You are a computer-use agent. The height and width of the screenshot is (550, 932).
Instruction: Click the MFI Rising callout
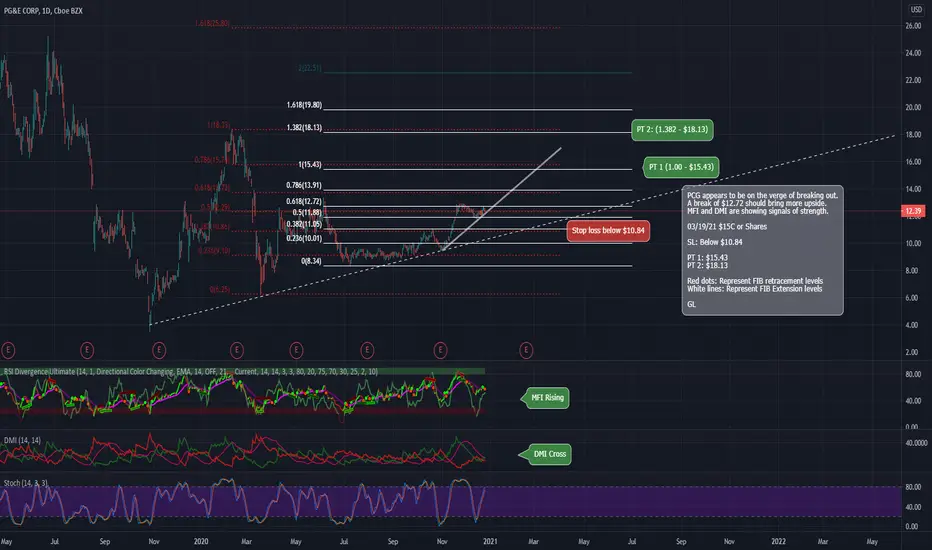tap(545, 398)
